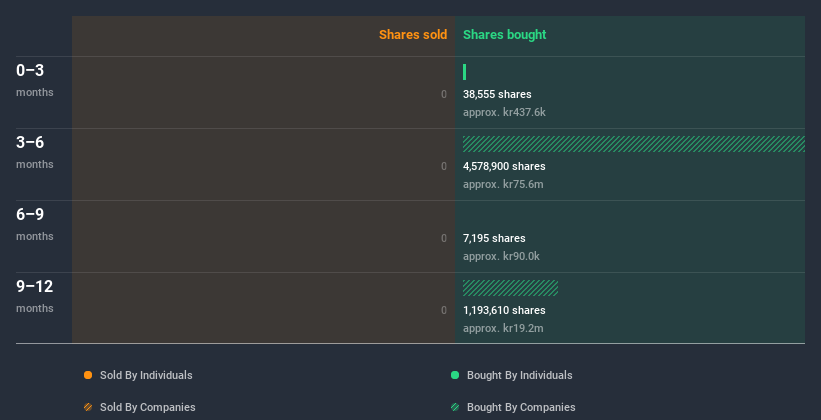Image resolution: width=821 pixels, height=420 pixels.
Task: Click the 9–12 months row label
Action: 35,296
